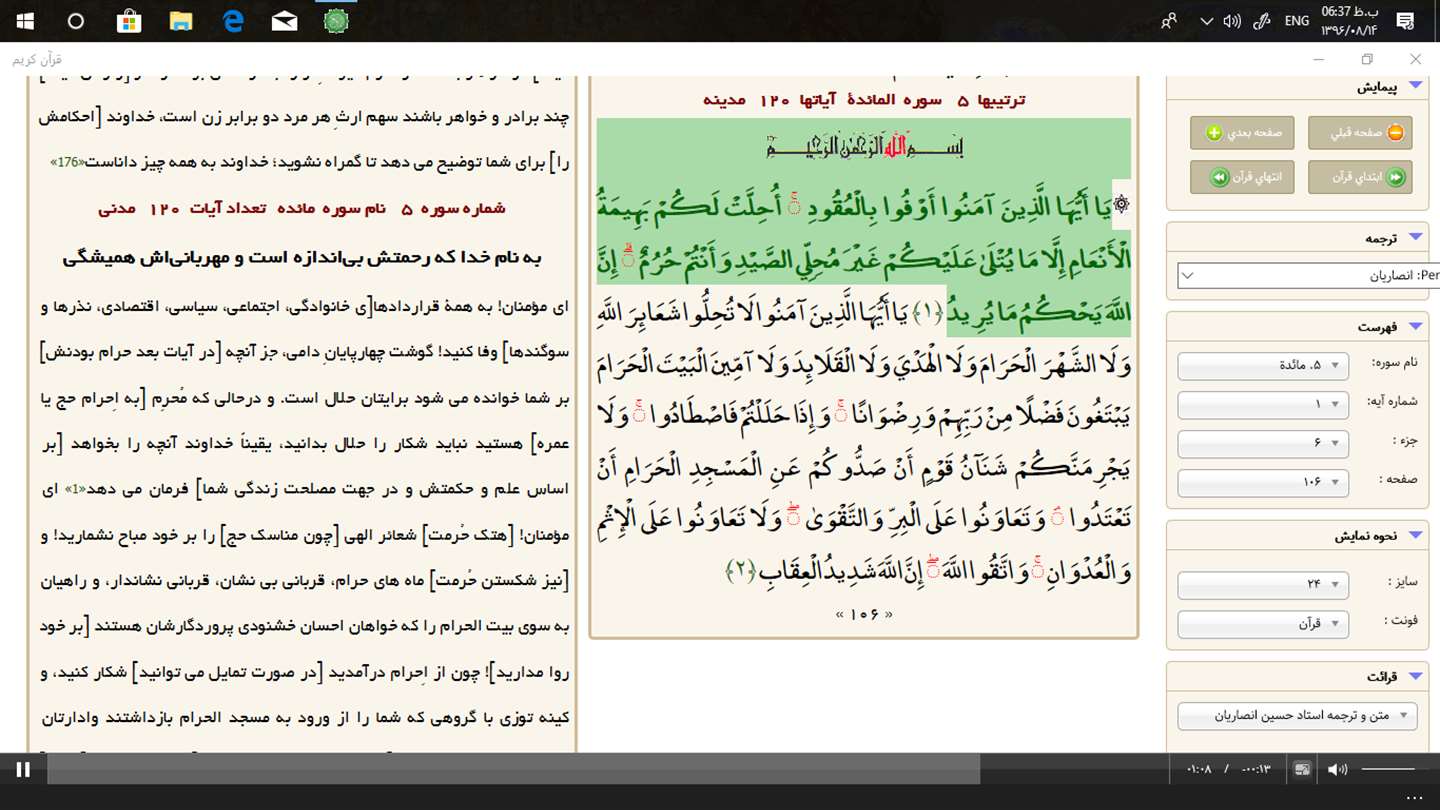Screen dimensions: 1440x810
Task: Open the جزء dropdown showing ۶
Action: [1263, 443]
